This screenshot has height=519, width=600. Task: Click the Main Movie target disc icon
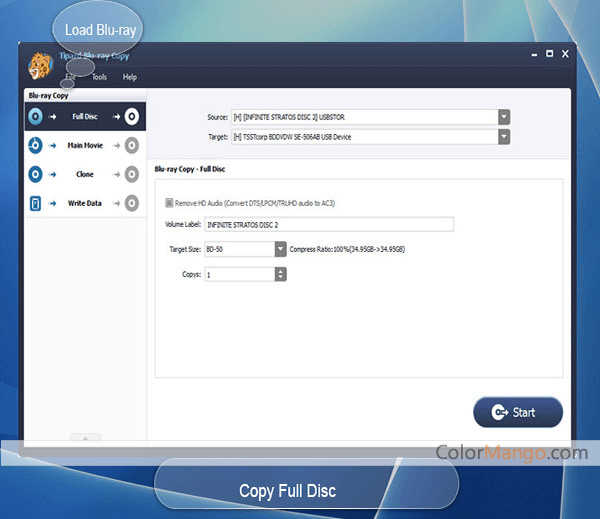pyautogui.click(x=131, y=146)
